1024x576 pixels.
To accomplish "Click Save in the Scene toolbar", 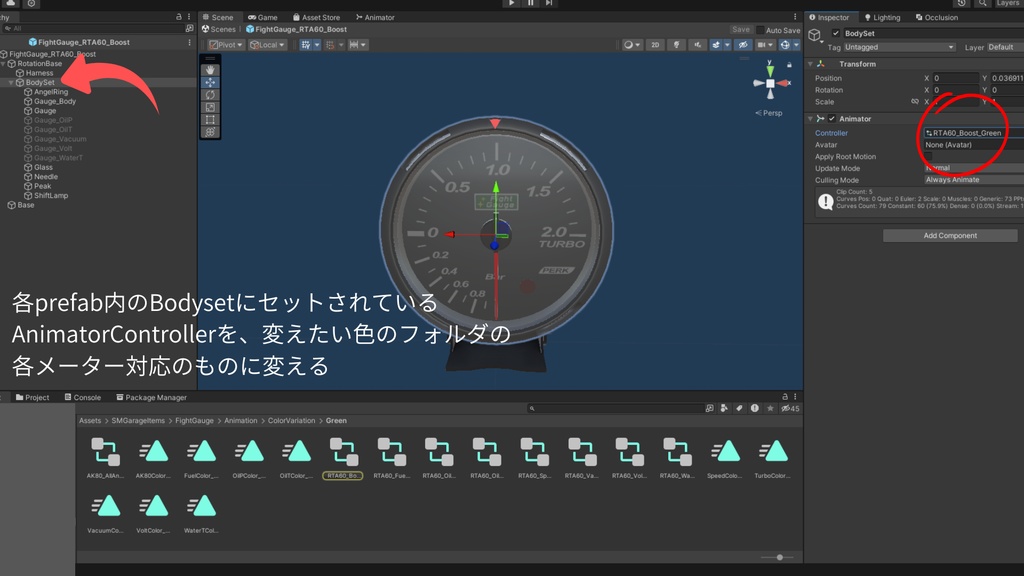I will (740, 29).
